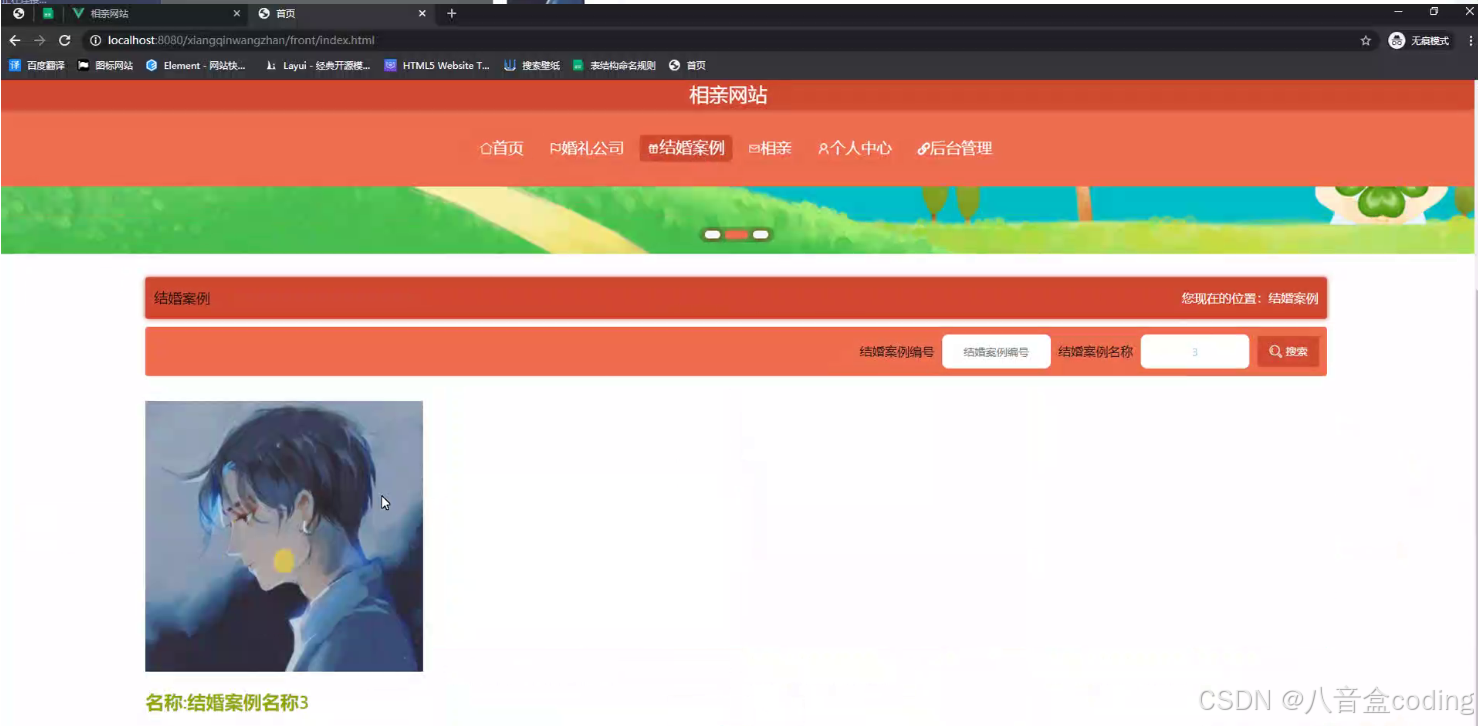The image size is (1478, 726).
Task: Close the 首页 browser tab
Action: 422,14
